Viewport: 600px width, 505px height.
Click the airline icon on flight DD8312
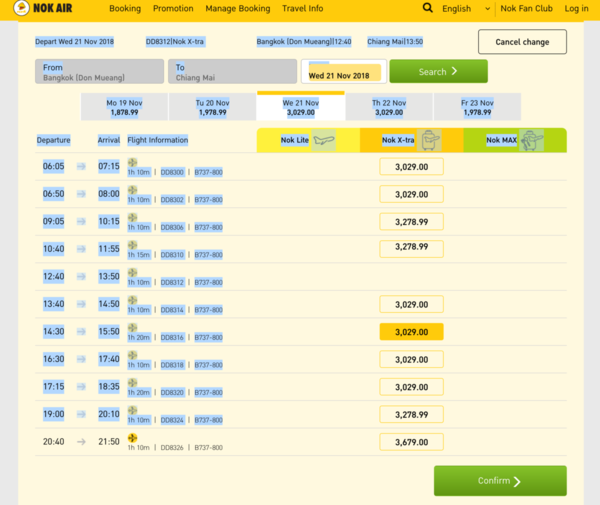click(132, 272)
